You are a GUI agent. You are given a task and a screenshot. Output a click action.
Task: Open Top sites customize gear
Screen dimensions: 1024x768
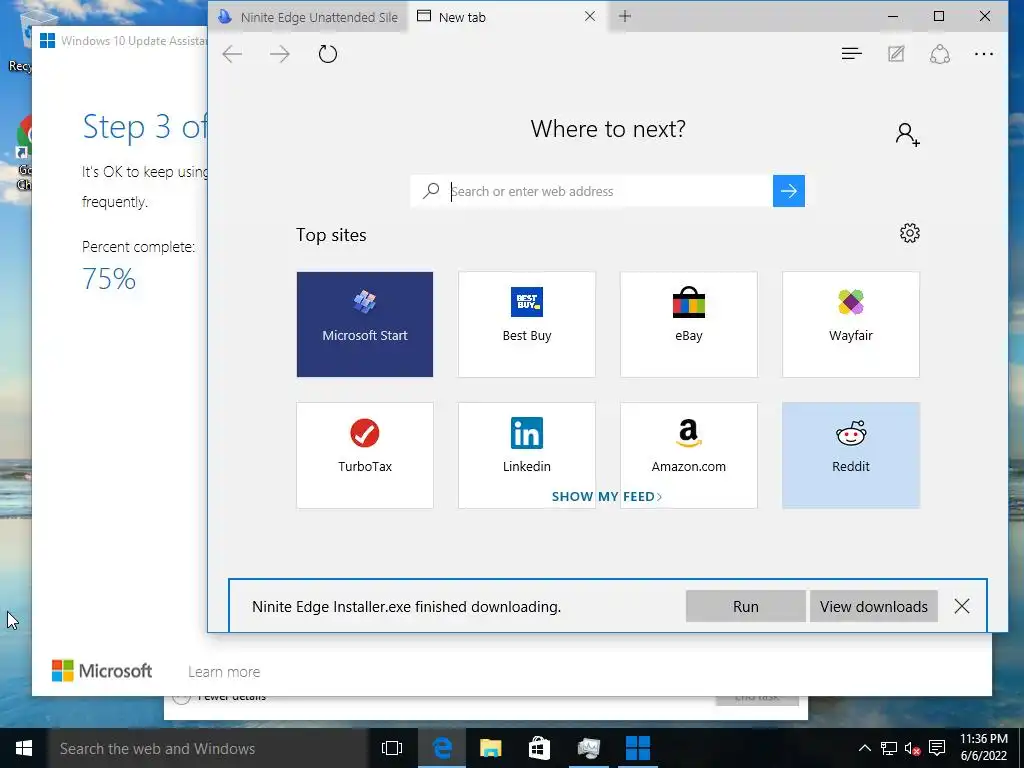(x=910, y=233)
